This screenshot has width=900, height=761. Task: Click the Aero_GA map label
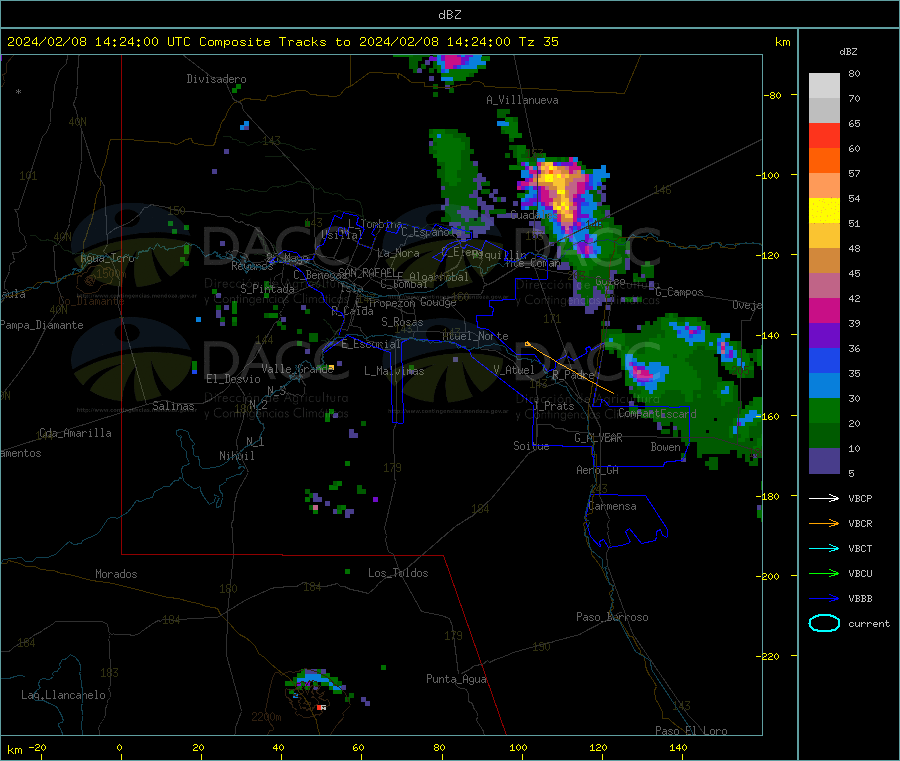(597, 470)
